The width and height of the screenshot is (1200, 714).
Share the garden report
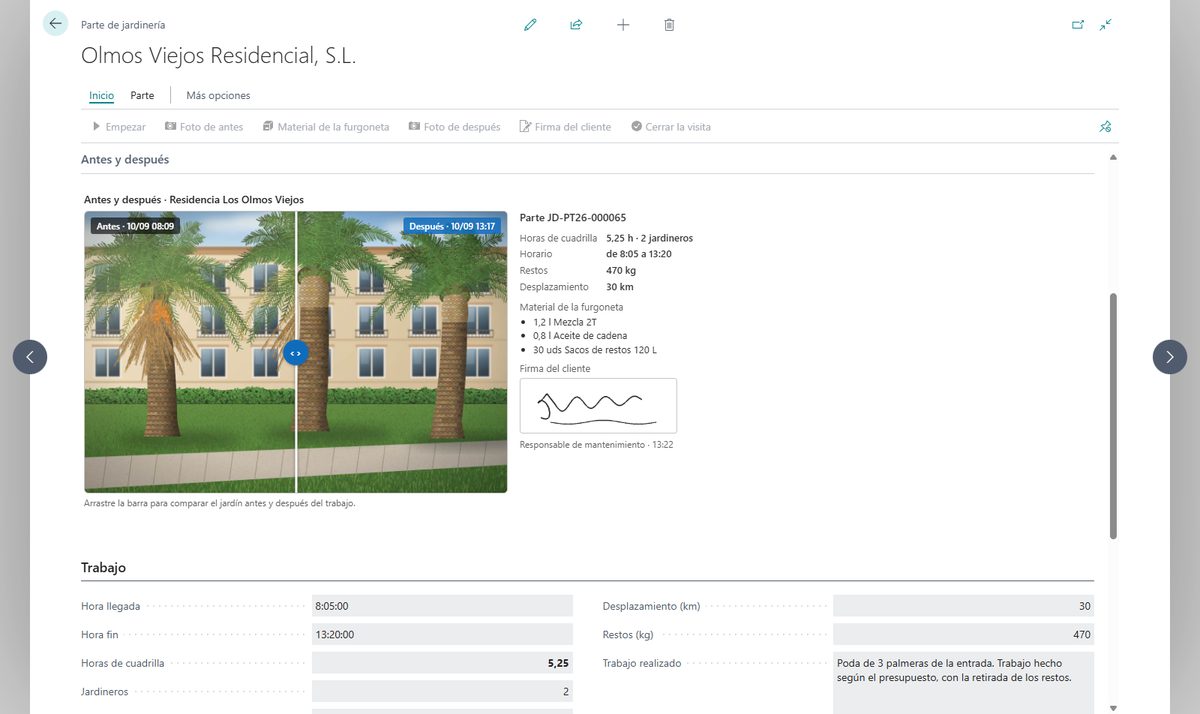click(x=576, y=25)
